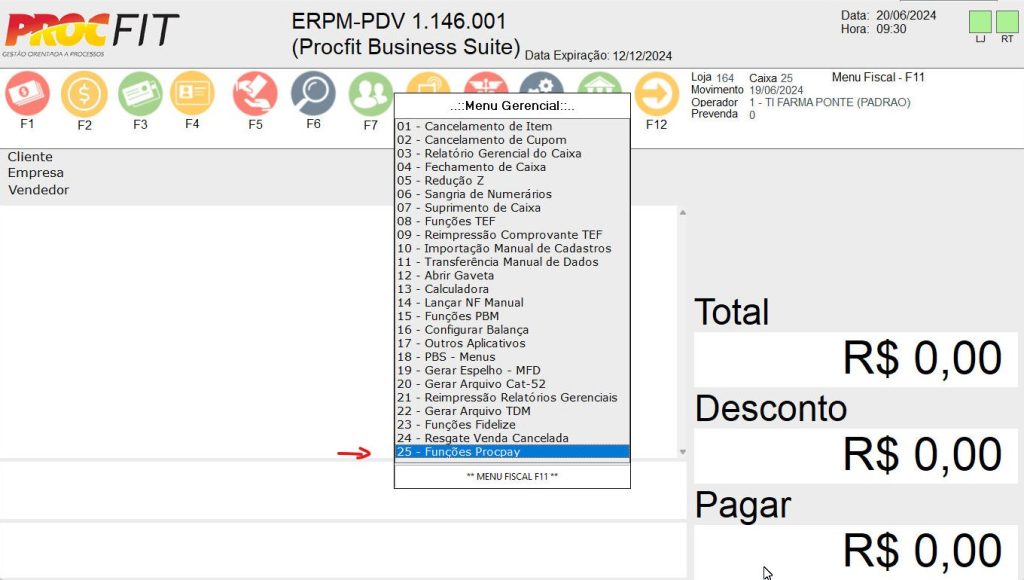Select 11 - Transferência Manual de Dados
1024x580 pixels.
tap(512, 262)
